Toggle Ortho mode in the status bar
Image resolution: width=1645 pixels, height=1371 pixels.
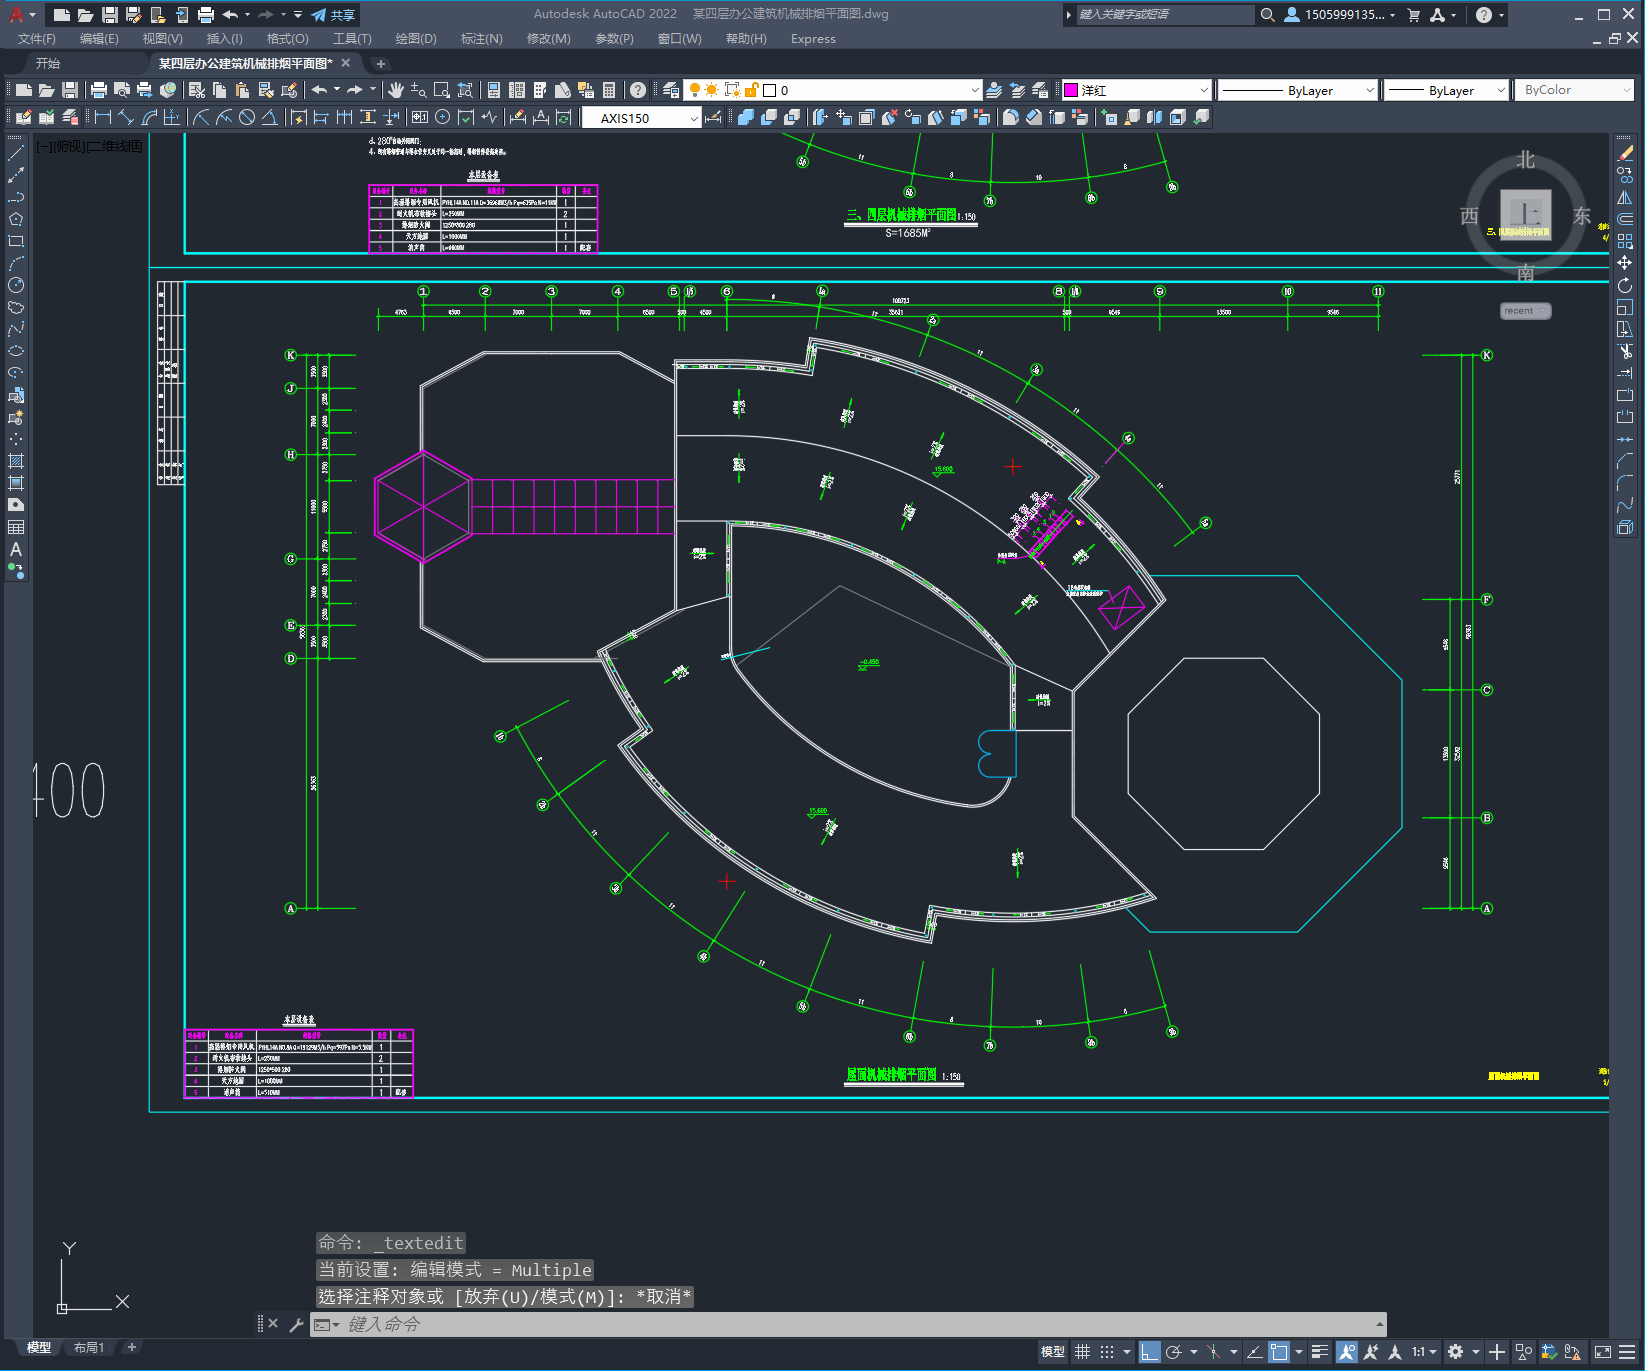click(x=1149, y=1352)
